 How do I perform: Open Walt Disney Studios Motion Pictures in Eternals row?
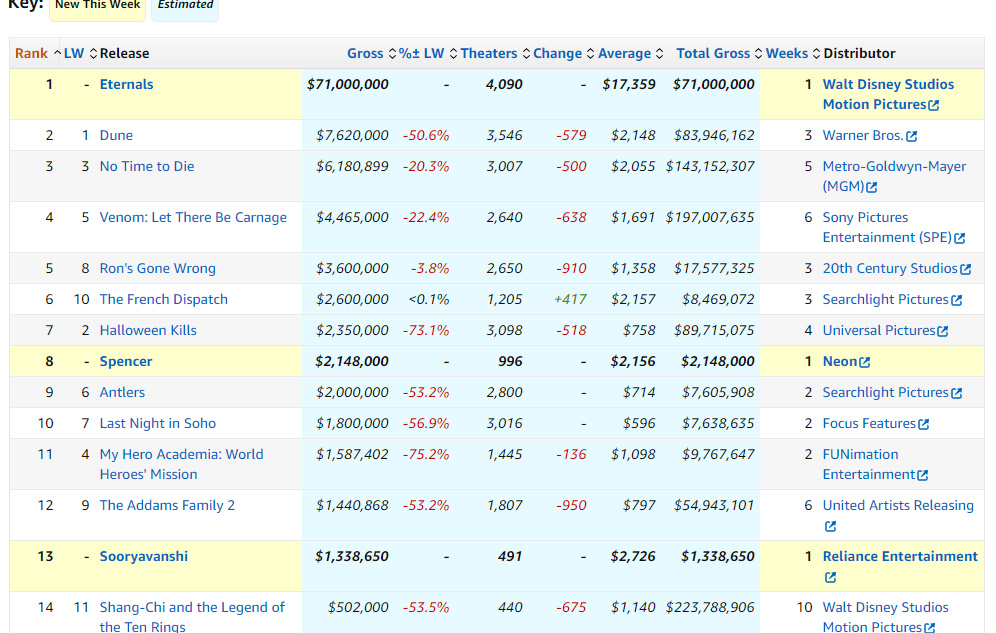pyautogui.click(x=888, y=94)
